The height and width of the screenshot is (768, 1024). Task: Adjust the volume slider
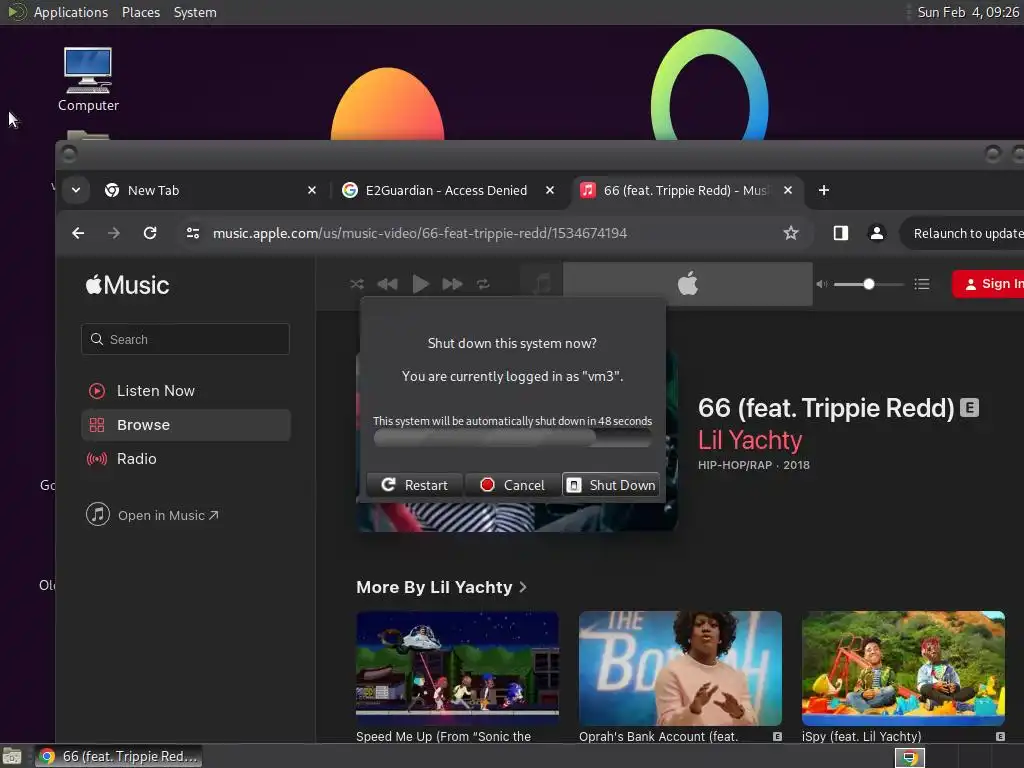tap(869, 284)
